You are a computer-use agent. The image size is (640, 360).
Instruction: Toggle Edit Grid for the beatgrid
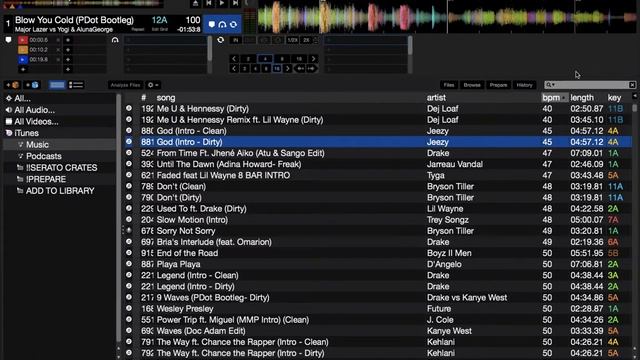pos(160,29)
